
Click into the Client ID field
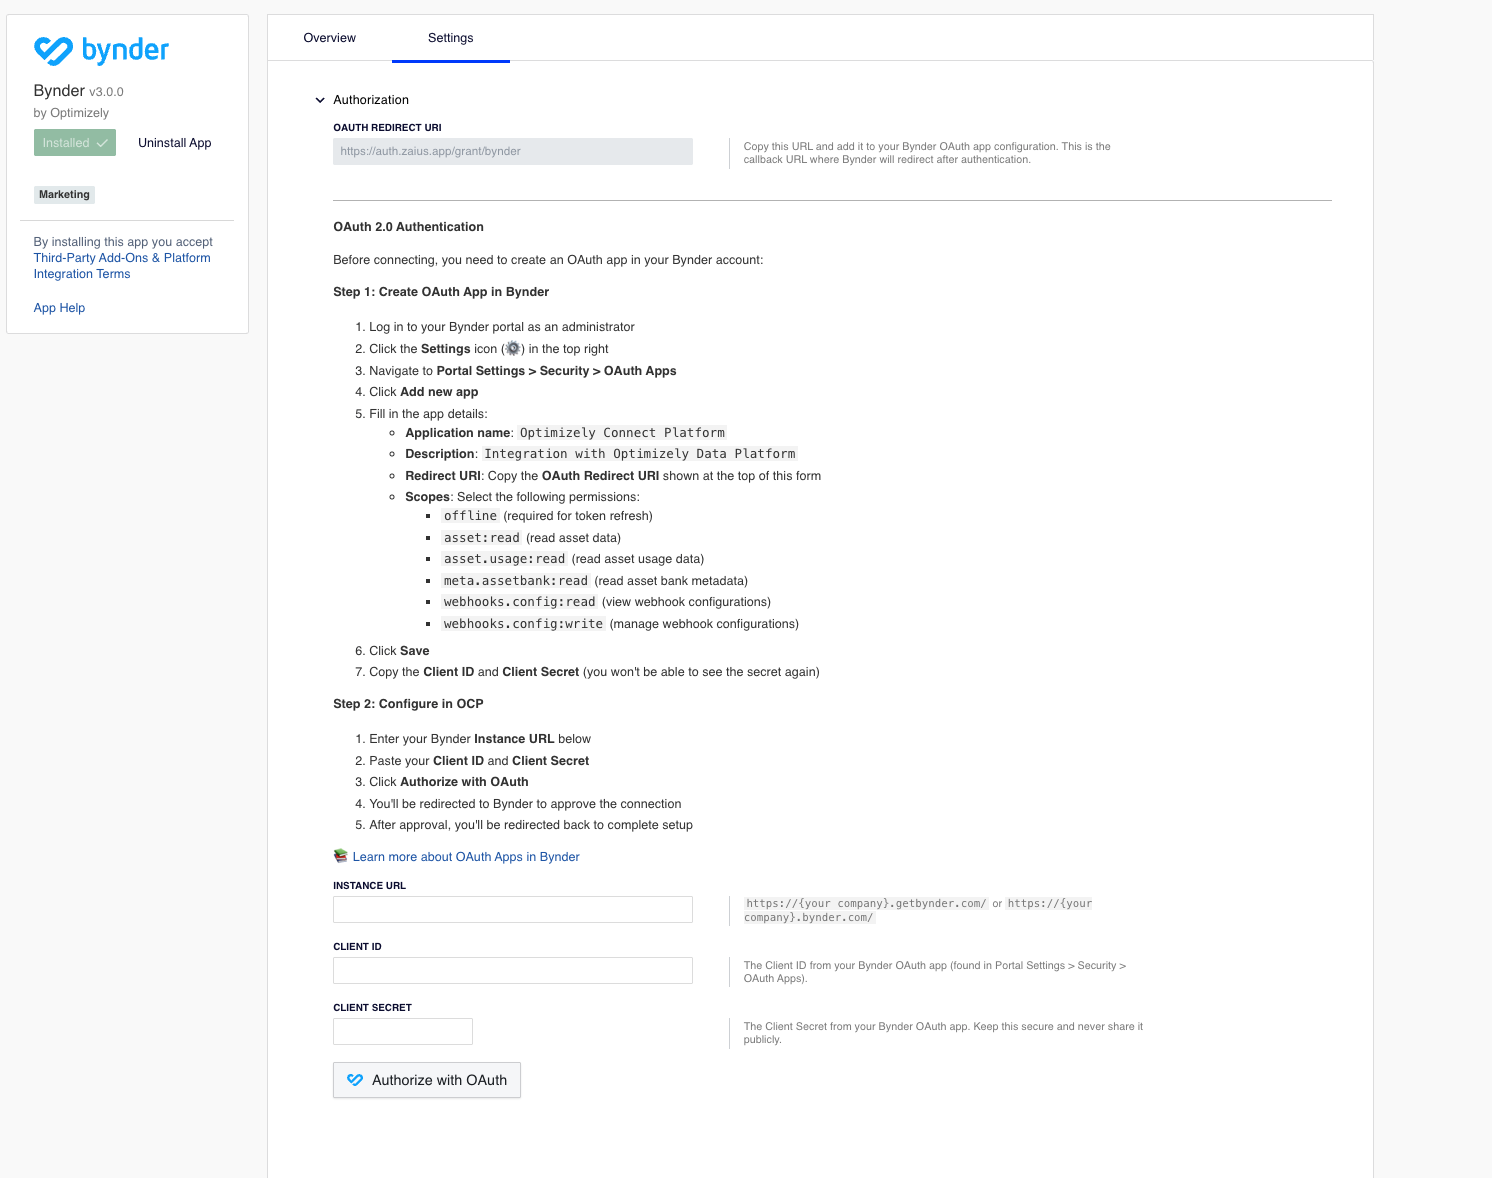pos(512,970)
